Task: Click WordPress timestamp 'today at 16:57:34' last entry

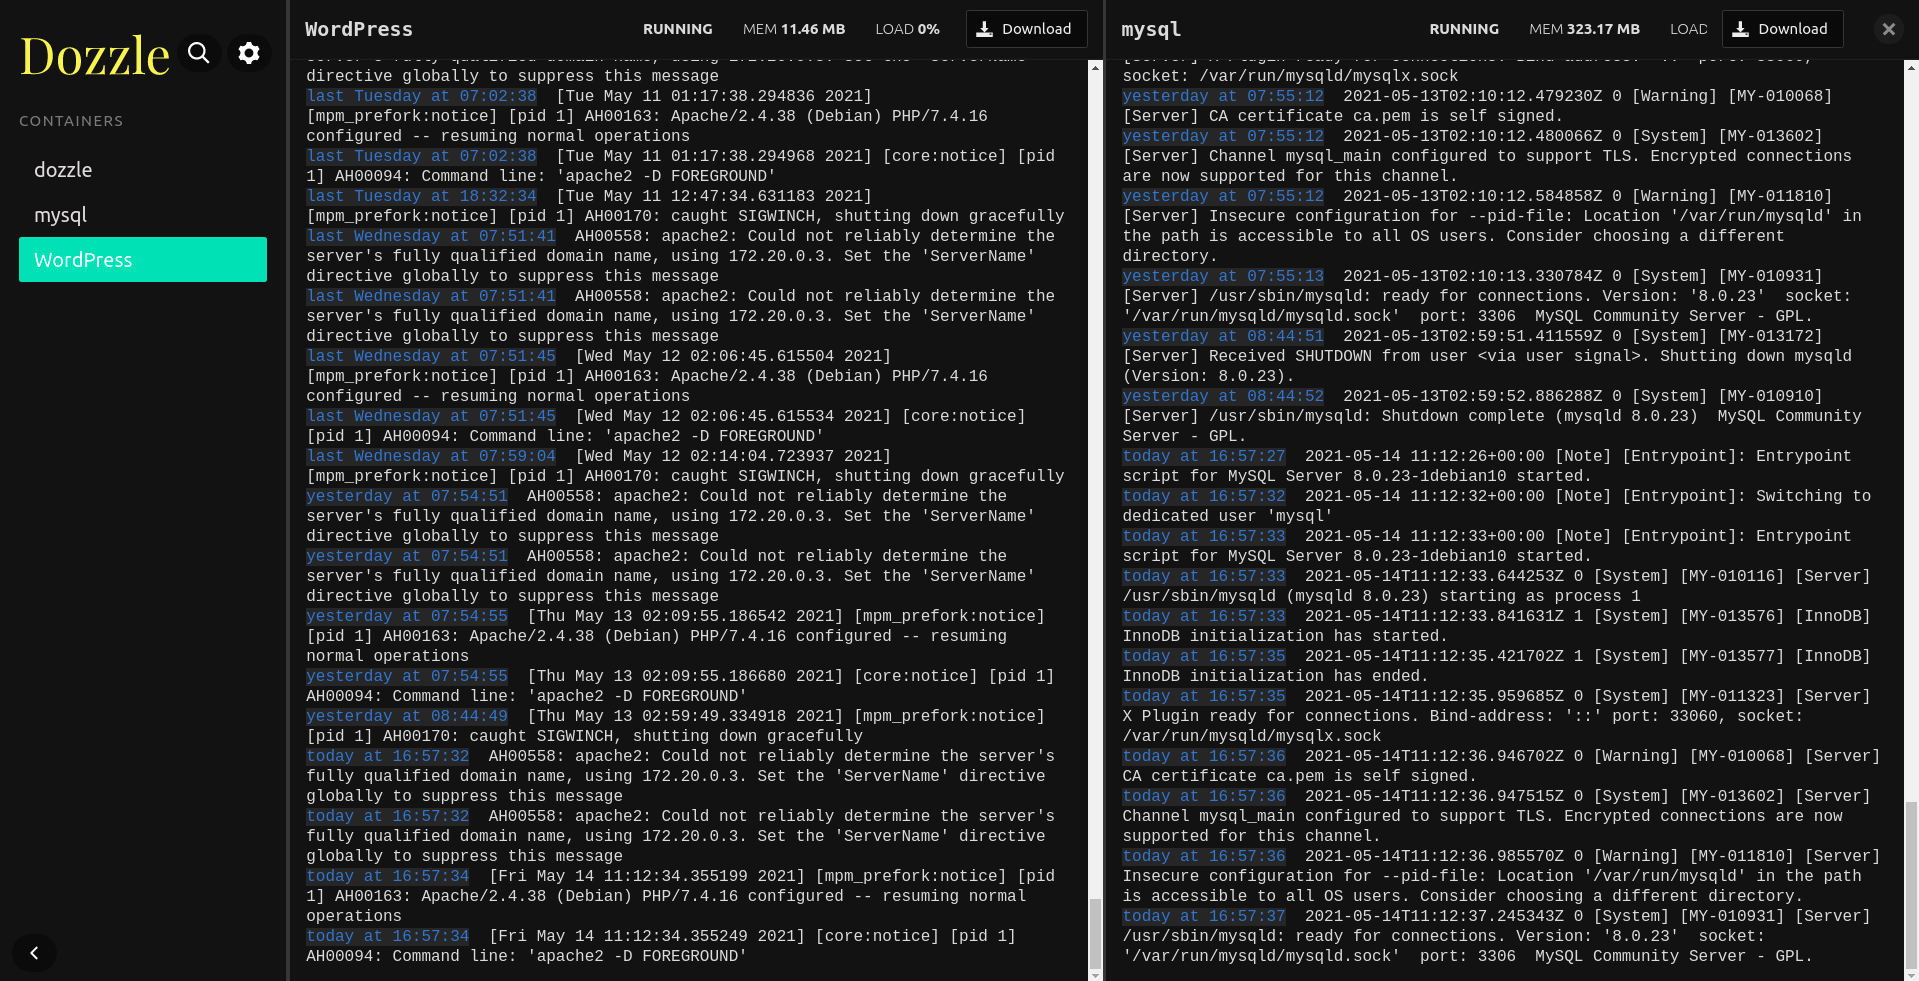Action: click(387, 936)
